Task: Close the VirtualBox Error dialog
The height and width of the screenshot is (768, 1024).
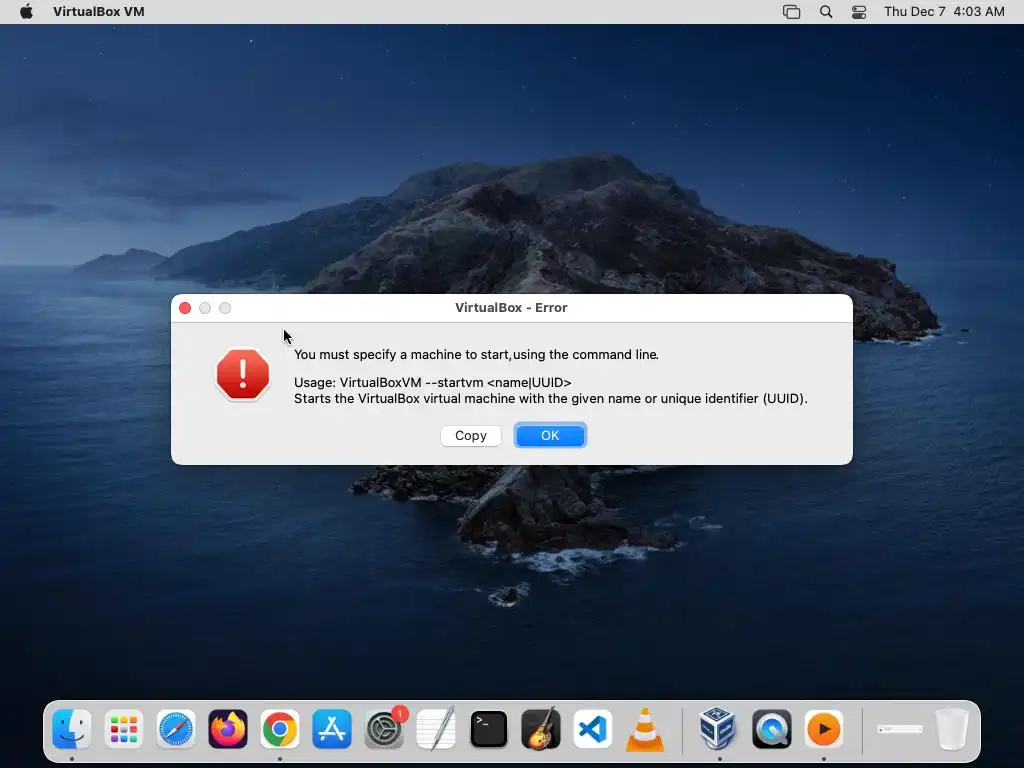Action: point(185,308)
